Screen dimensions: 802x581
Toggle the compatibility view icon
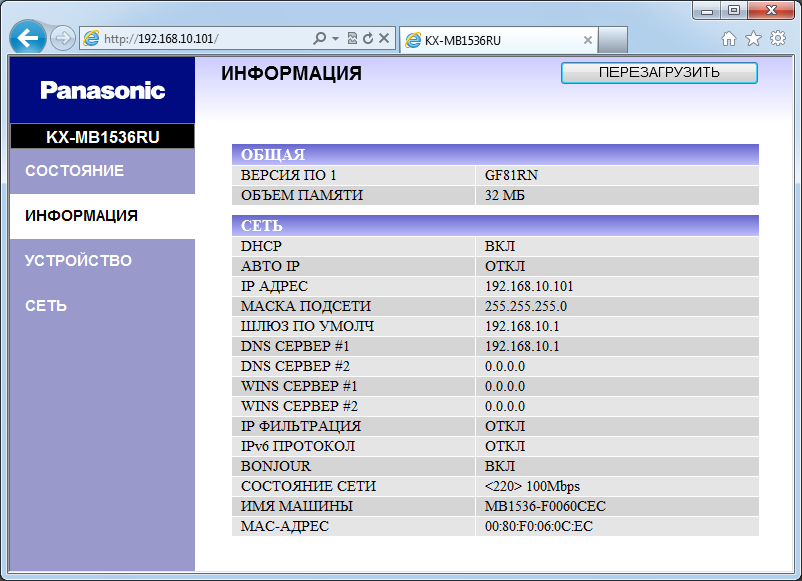352,38
